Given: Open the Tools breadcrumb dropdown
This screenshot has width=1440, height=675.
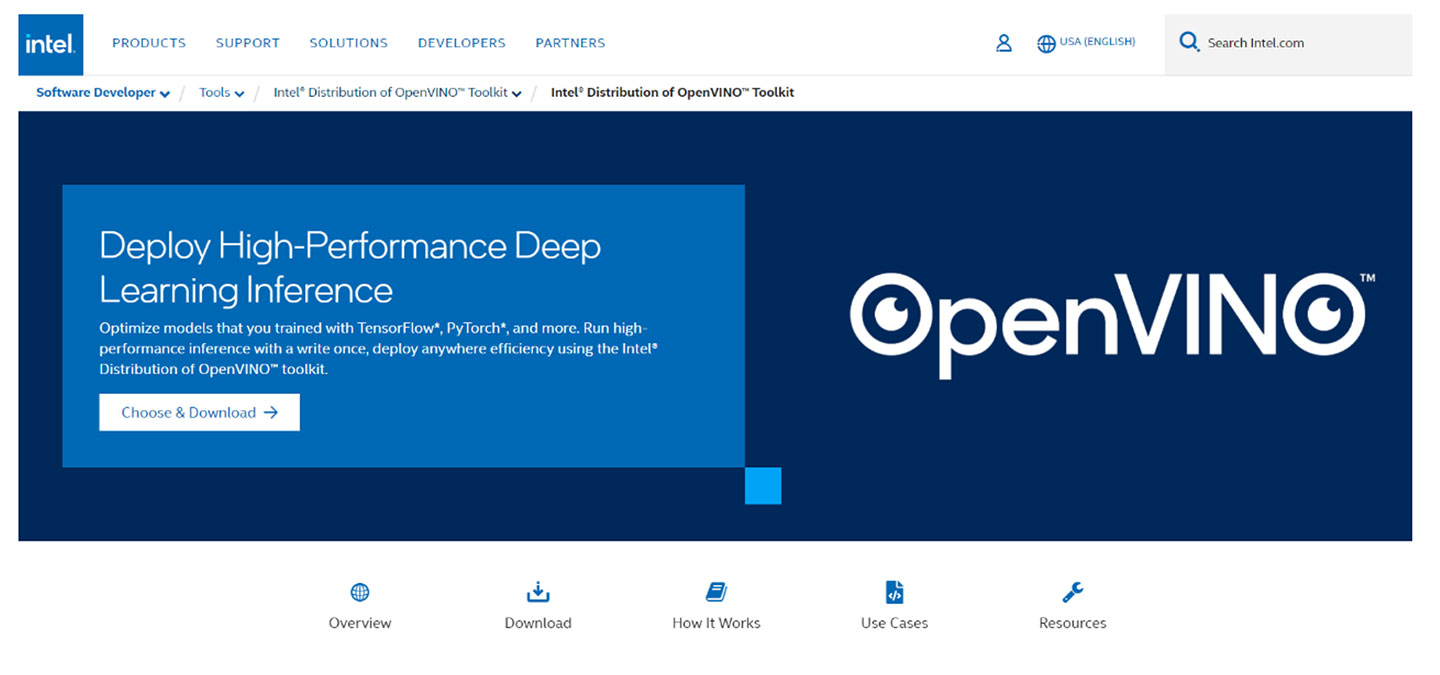Looking at the screenshot, I should click(240, 92).
